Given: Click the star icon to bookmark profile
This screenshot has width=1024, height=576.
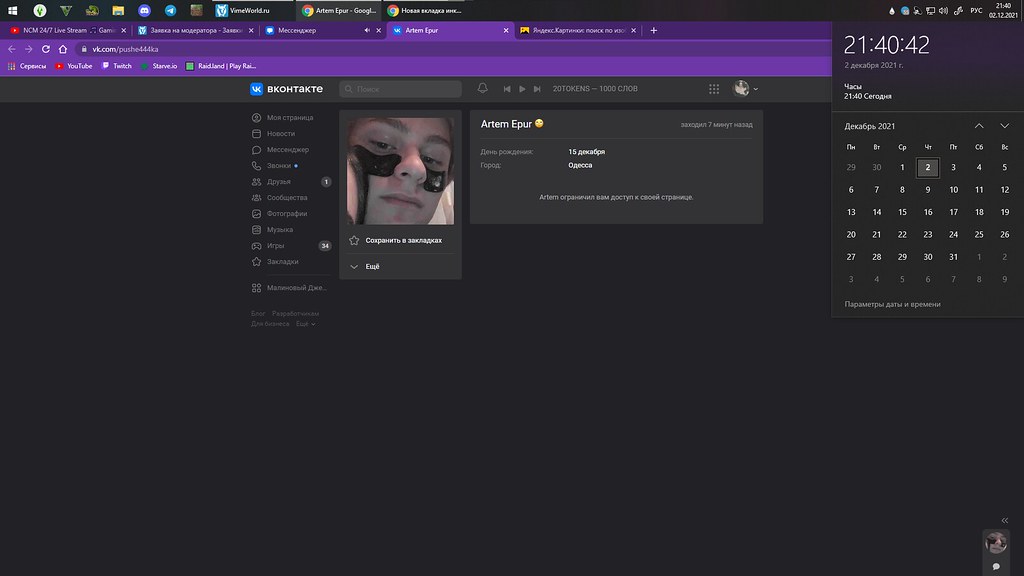Looking at the screenshot, I should point(354,241).
